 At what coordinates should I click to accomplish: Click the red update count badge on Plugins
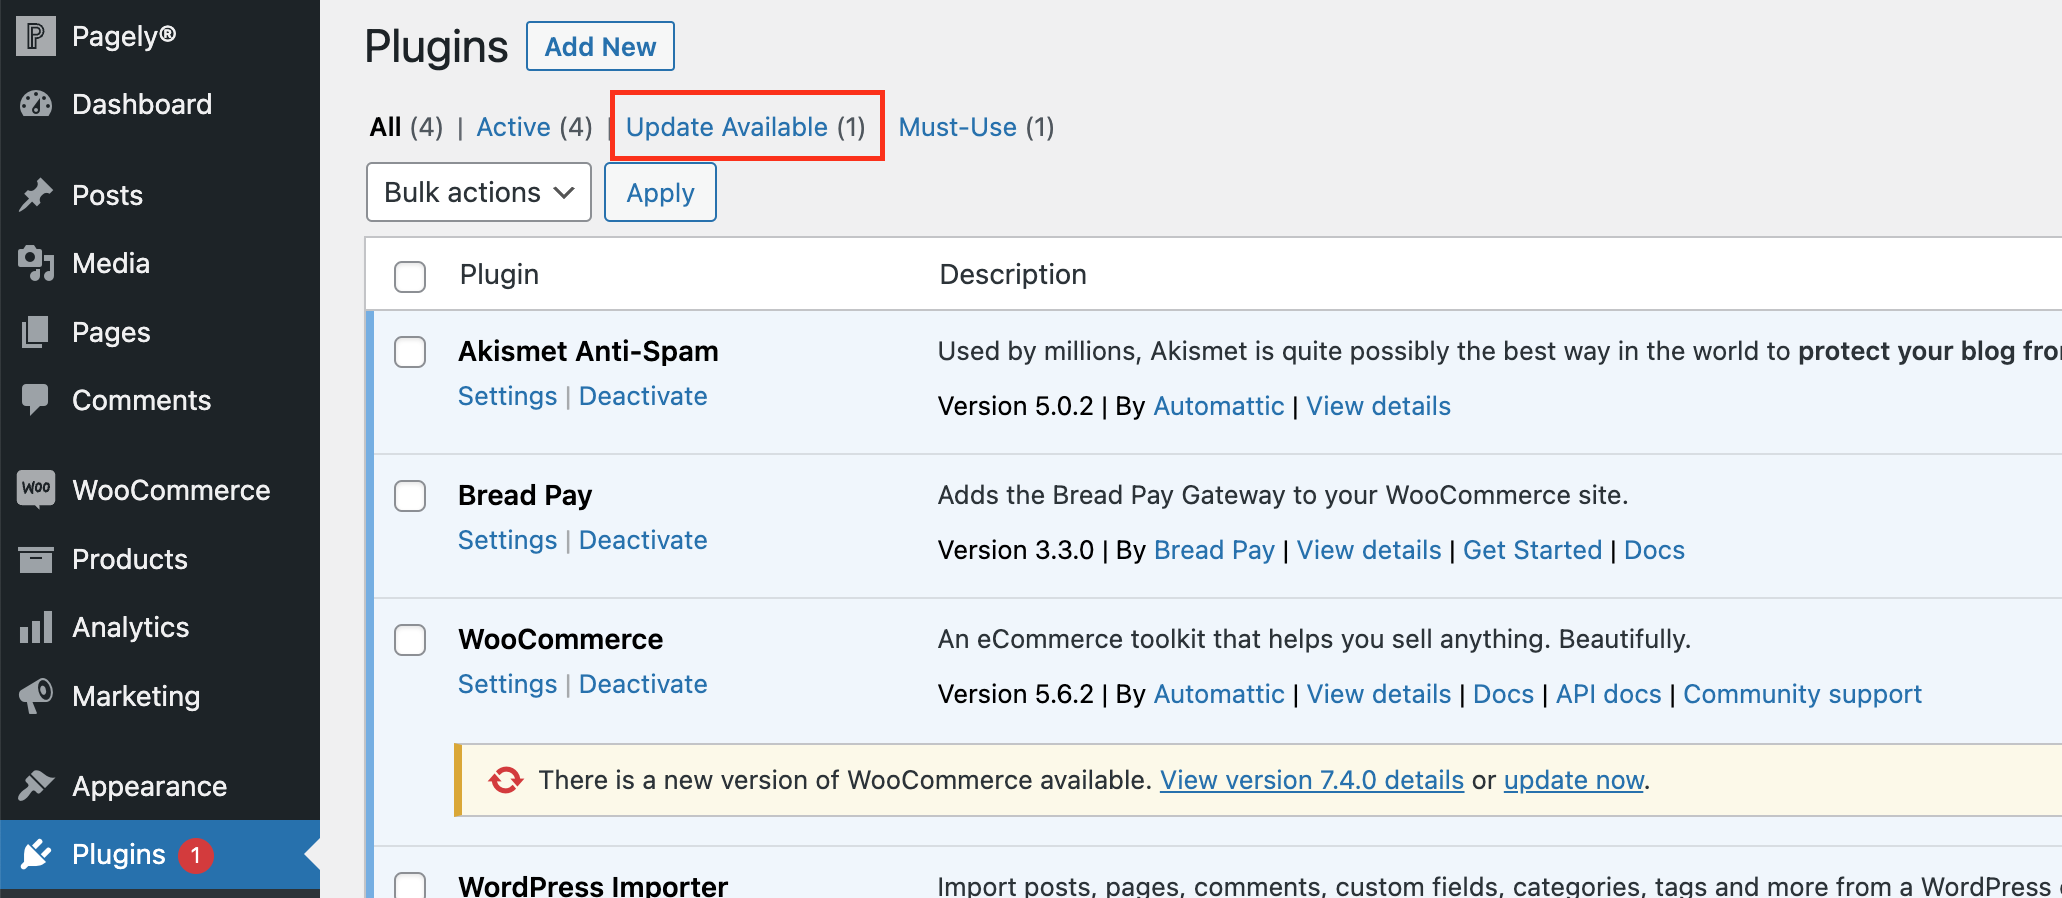pyautogui.click(x=196, y=855)
